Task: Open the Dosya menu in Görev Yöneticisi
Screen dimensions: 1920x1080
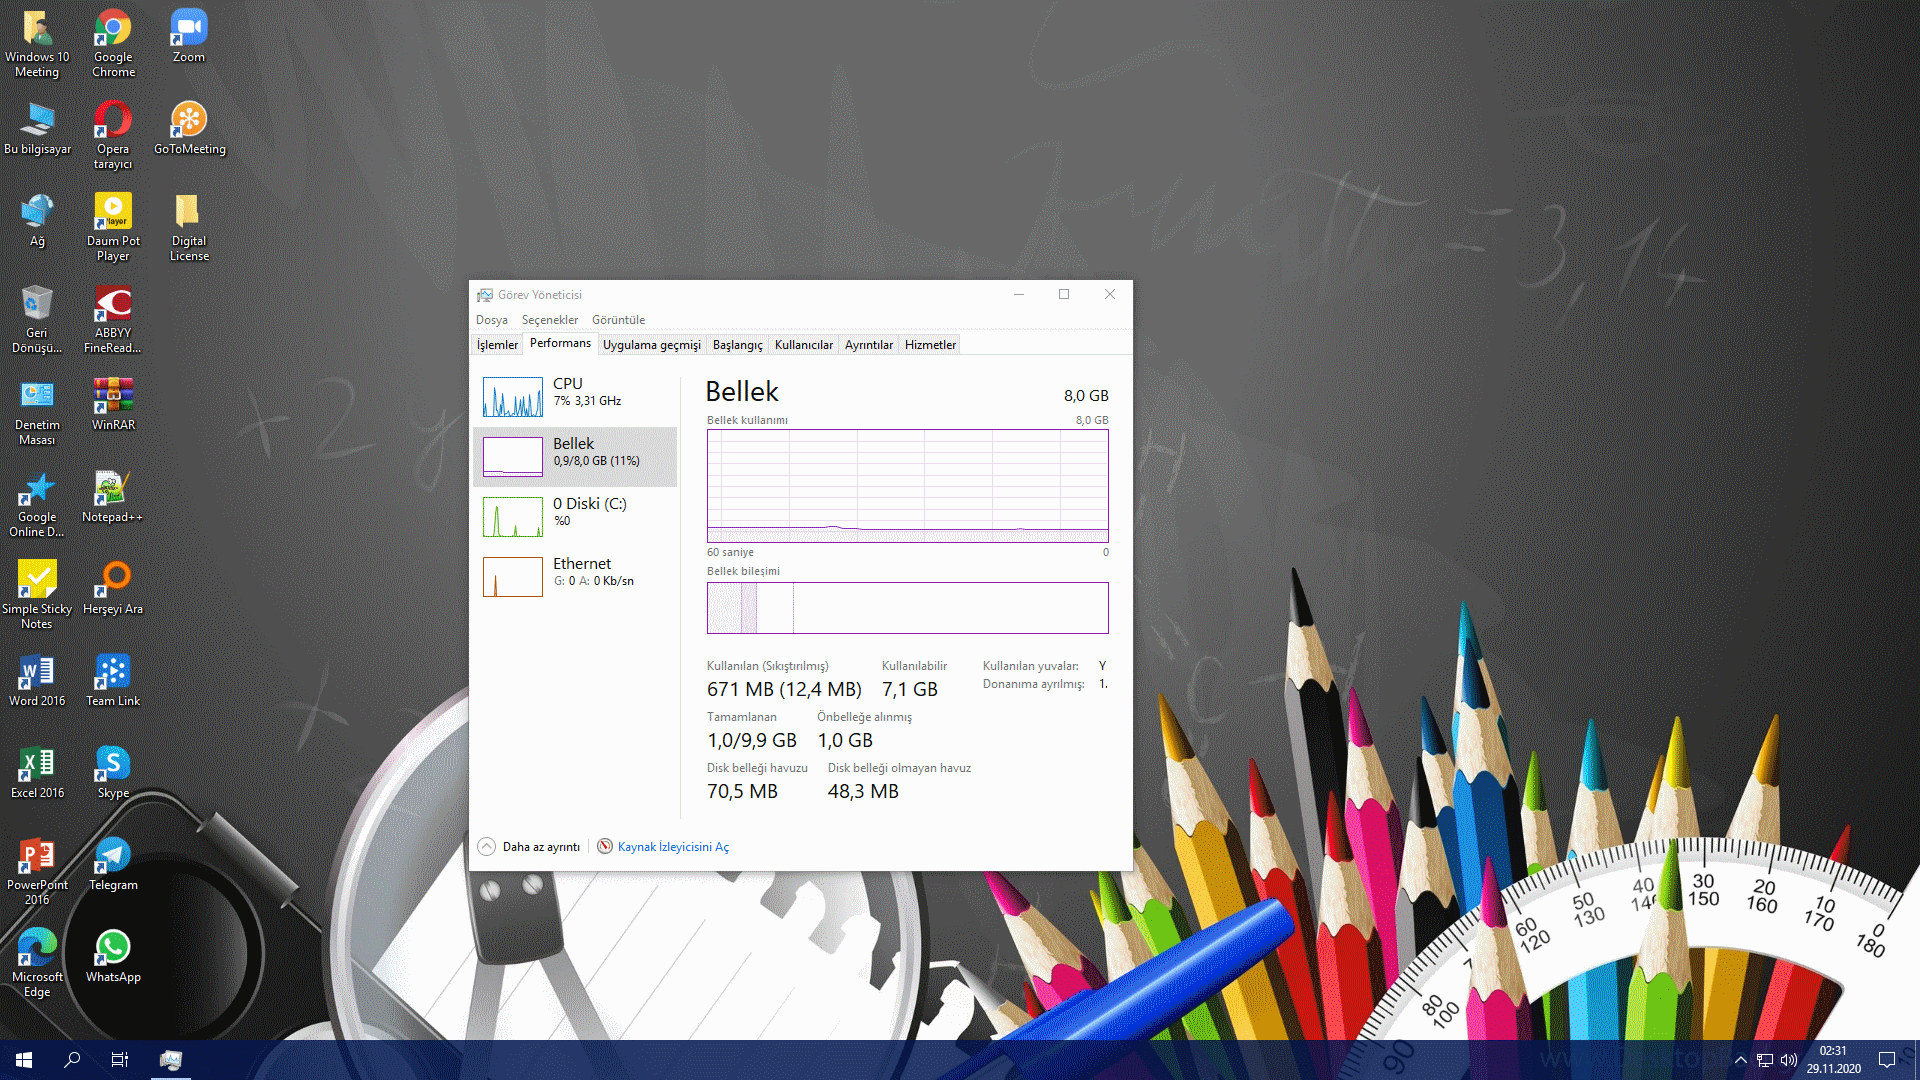Action: pyautogui.click(x=491, y=320)
